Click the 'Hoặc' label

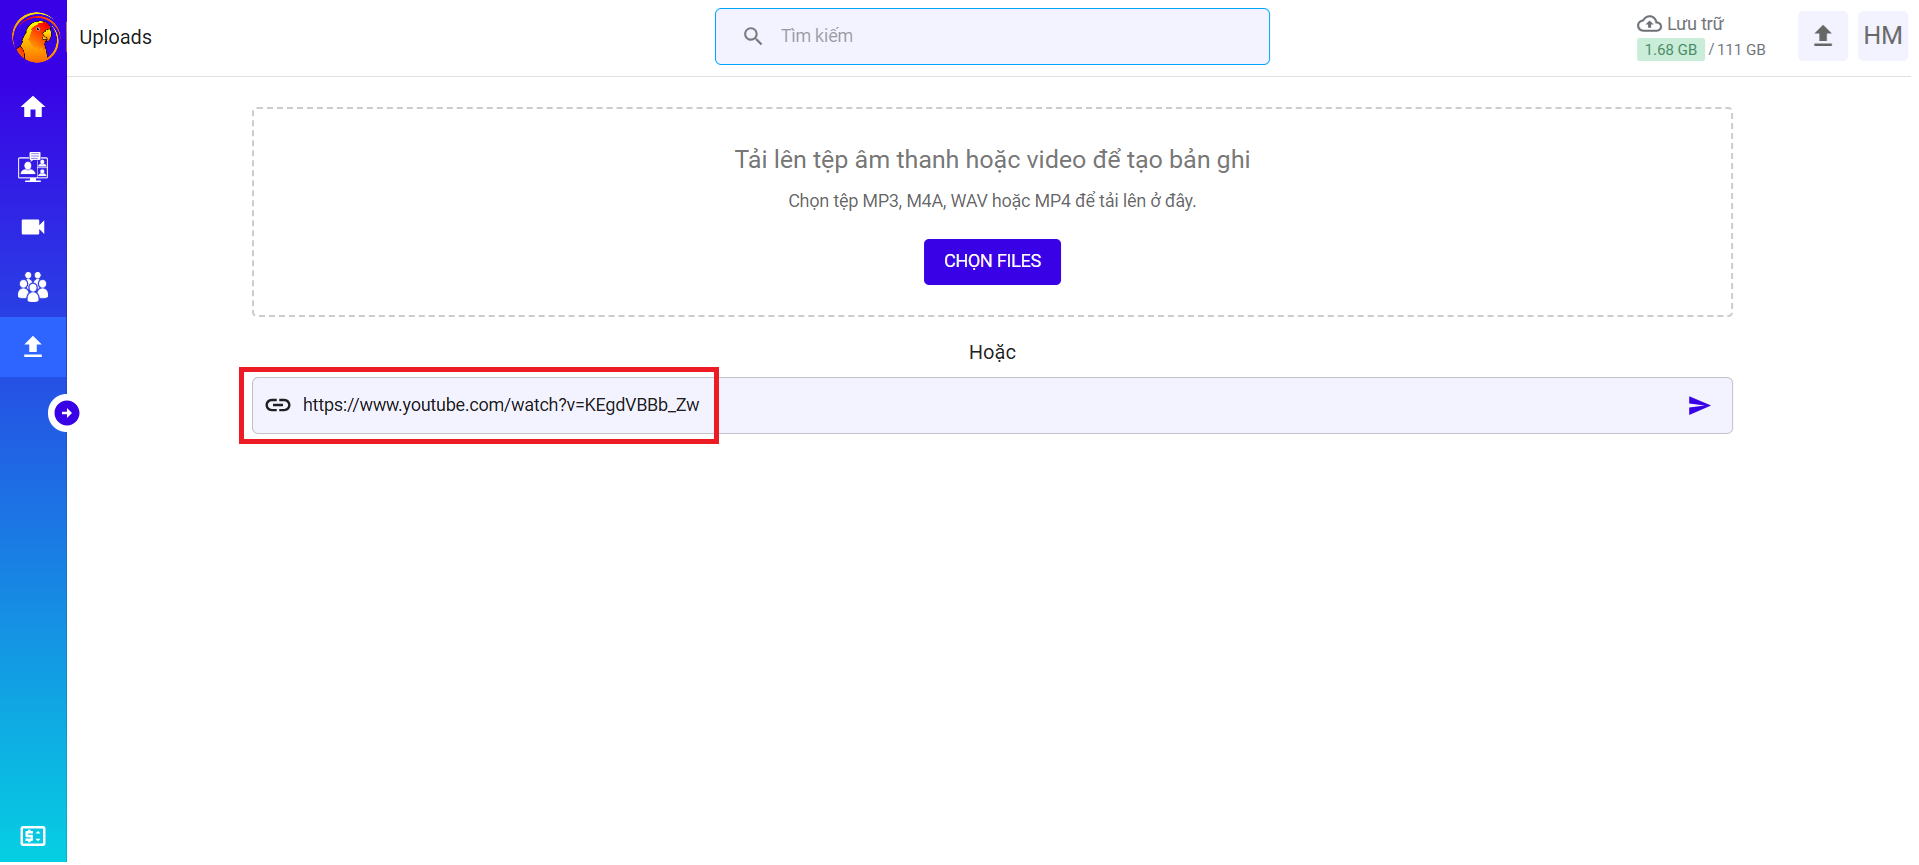click(992, 352)
